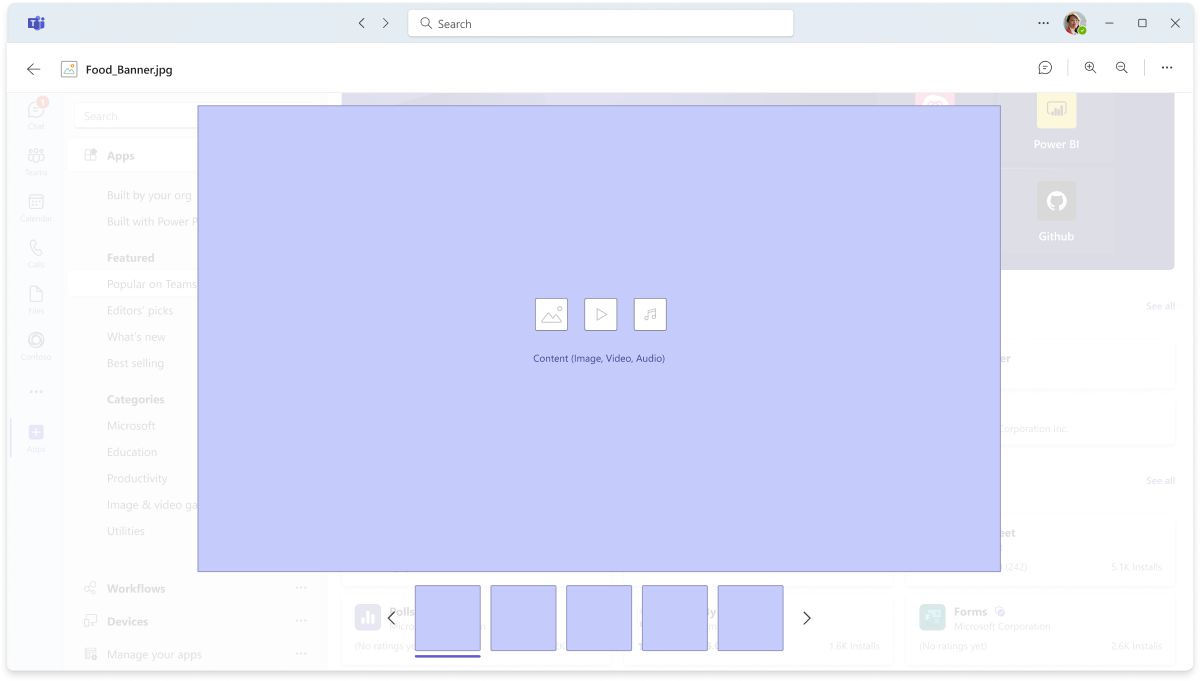Select Editors' picks

(x=140, y=311)
